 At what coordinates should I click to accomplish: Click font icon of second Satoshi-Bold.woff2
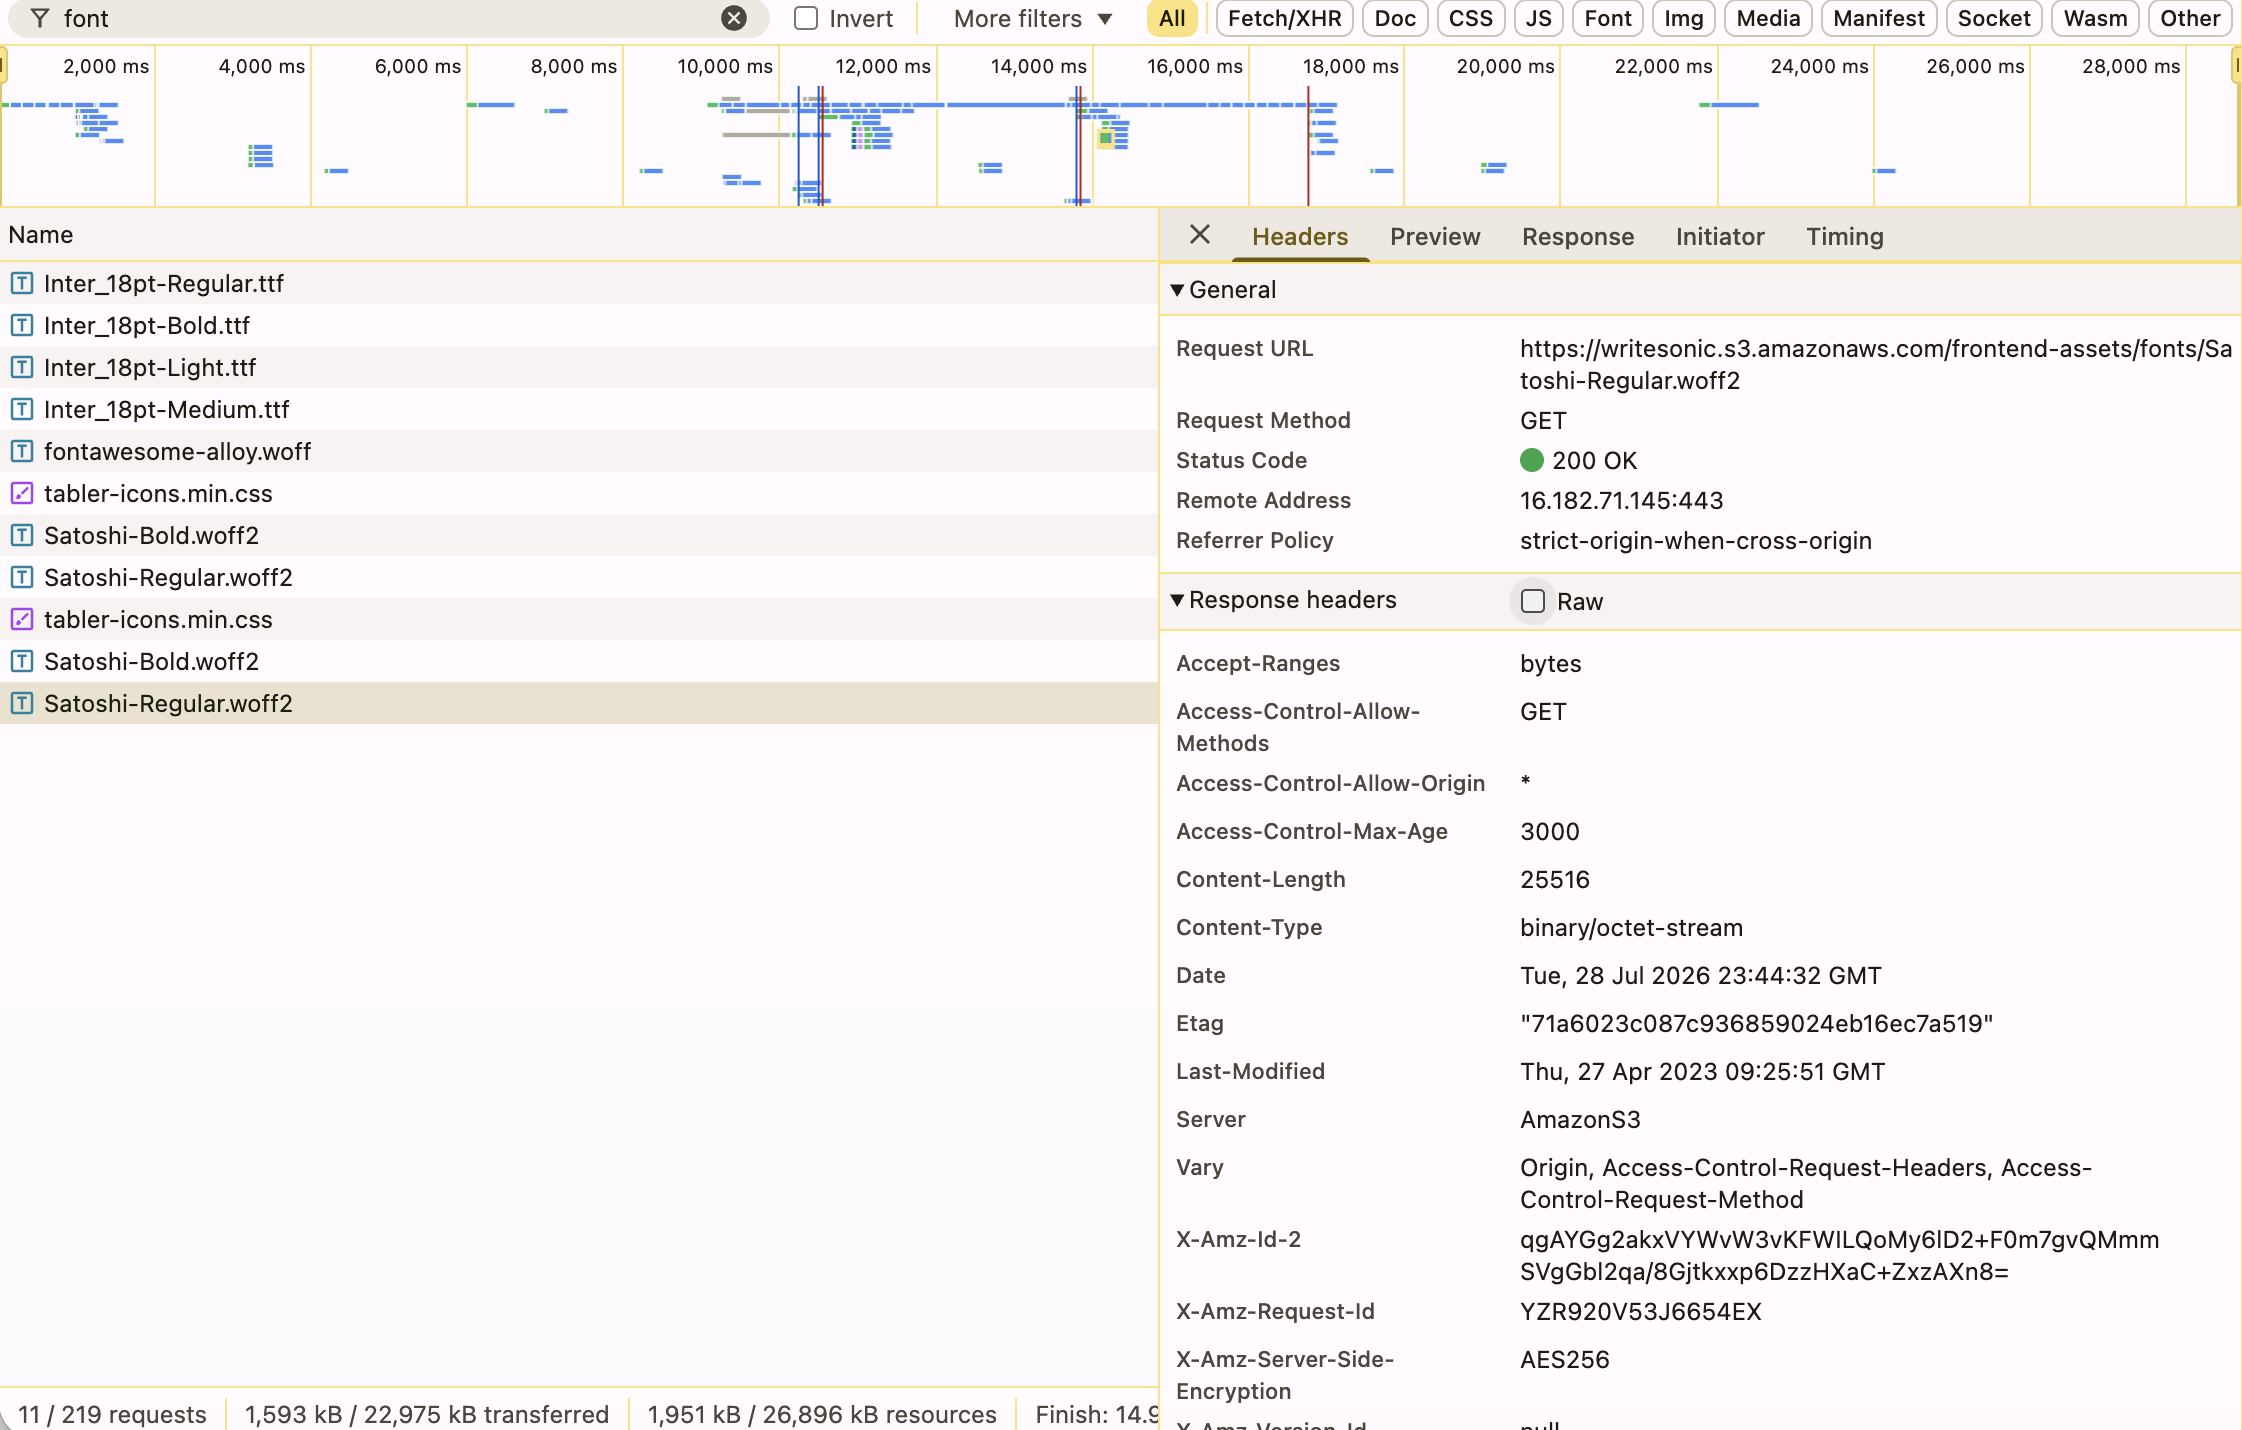[22, 661]
